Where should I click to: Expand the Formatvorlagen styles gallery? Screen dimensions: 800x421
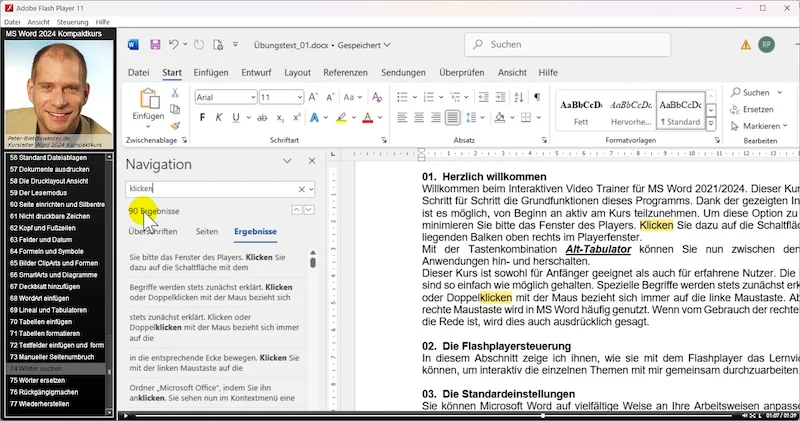(711, 123)
